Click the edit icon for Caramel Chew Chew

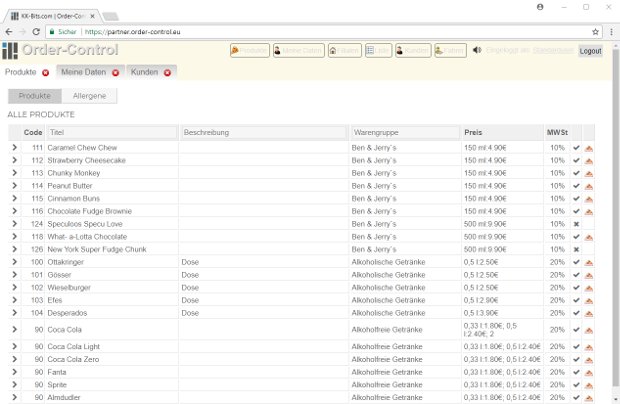click(588, 148)
